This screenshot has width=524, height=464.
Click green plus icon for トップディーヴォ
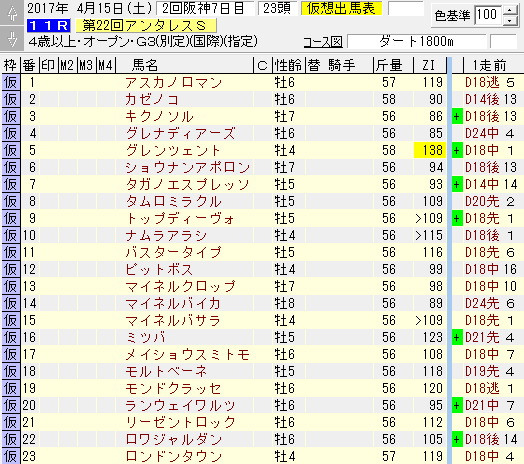coord(457,218)
